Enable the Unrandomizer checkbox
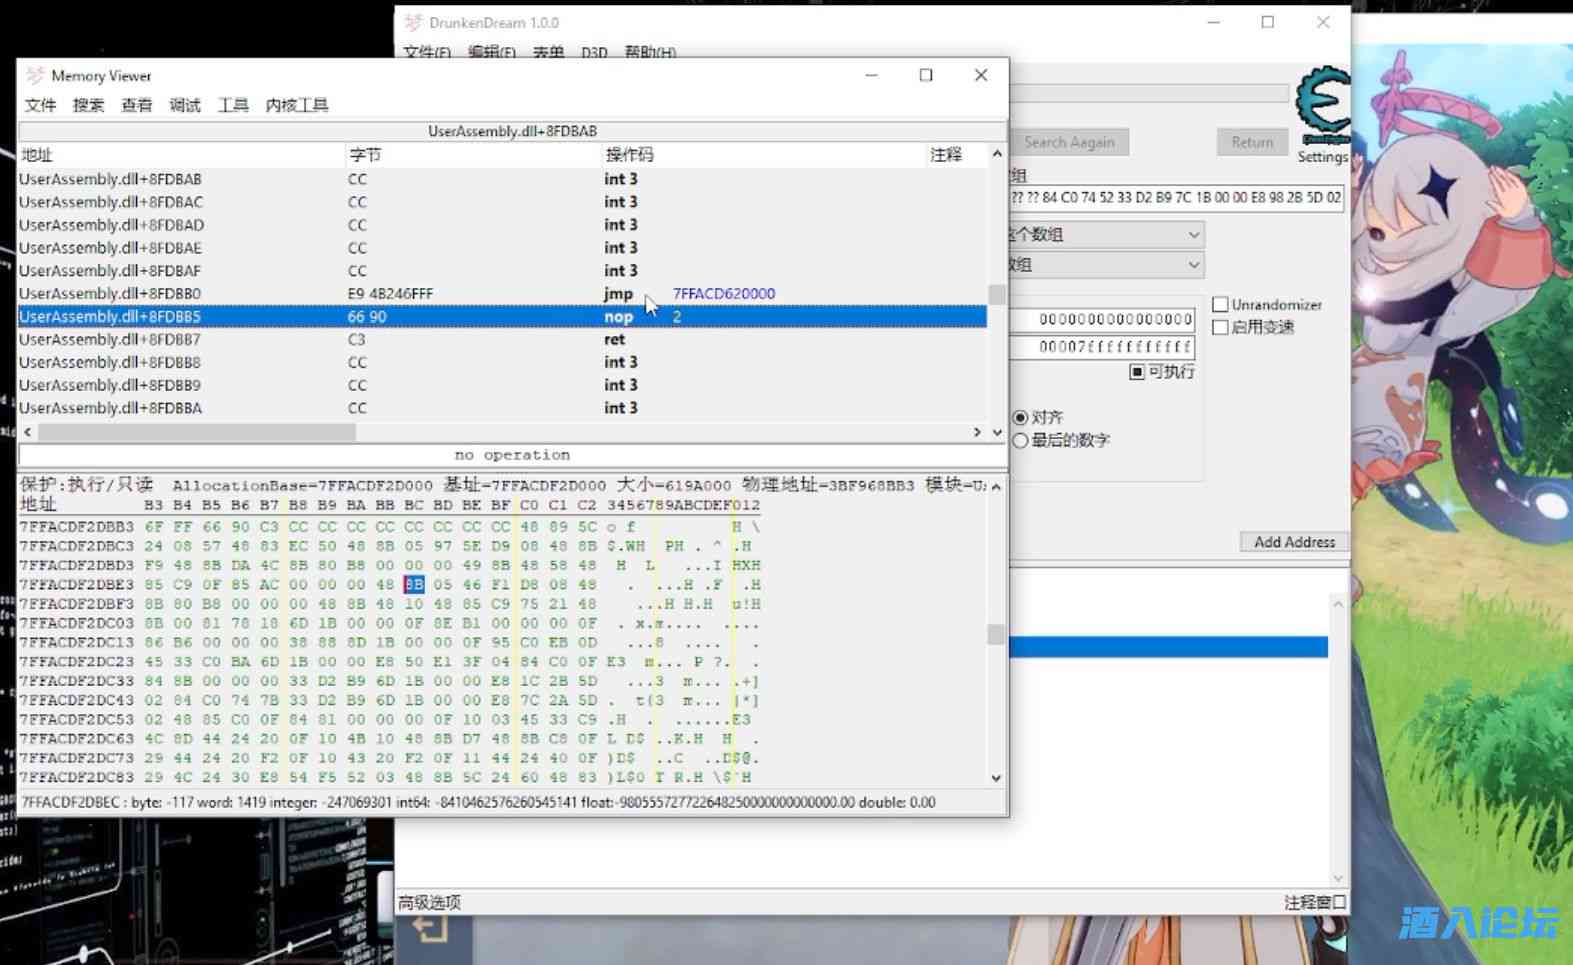1573x965 pixels. point(1220,304)
